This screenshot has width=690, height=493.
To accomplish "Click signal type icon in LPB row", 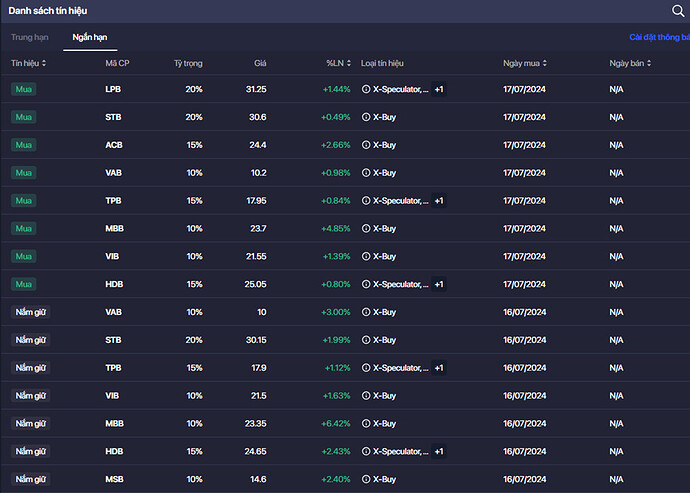I will pos(366,89).
